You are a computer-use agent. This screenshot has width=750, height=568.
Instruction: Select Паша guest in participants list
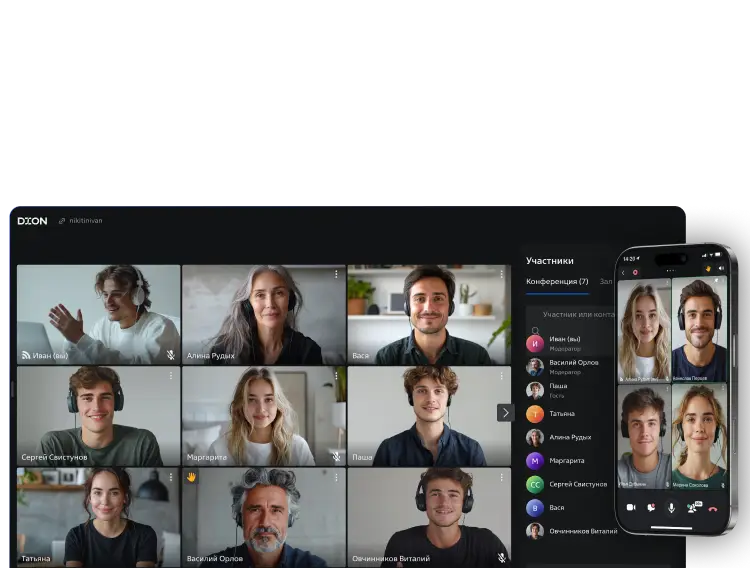point(570,390)
